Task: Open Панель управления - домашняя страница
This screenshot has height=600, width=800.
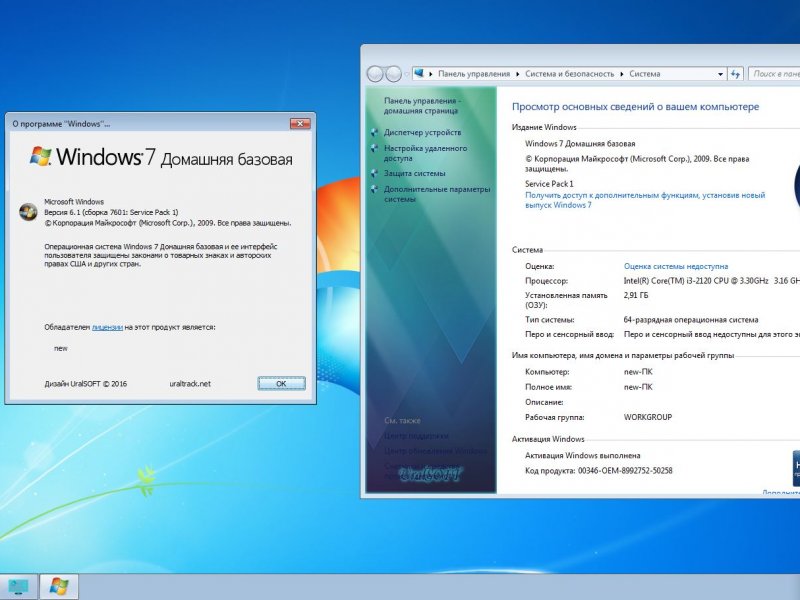Action: pos(421,106)
